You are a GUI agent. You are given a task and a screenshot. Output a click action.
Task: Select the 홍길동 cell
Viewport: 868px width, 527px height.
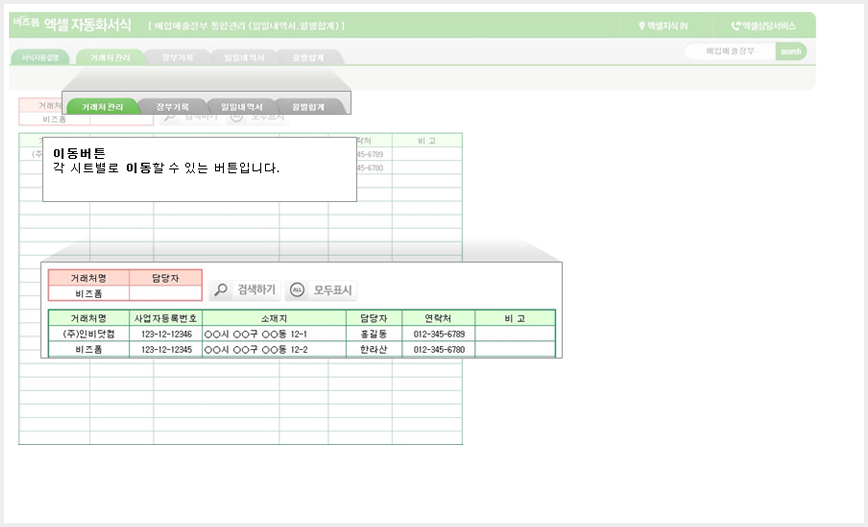point(374,334)
